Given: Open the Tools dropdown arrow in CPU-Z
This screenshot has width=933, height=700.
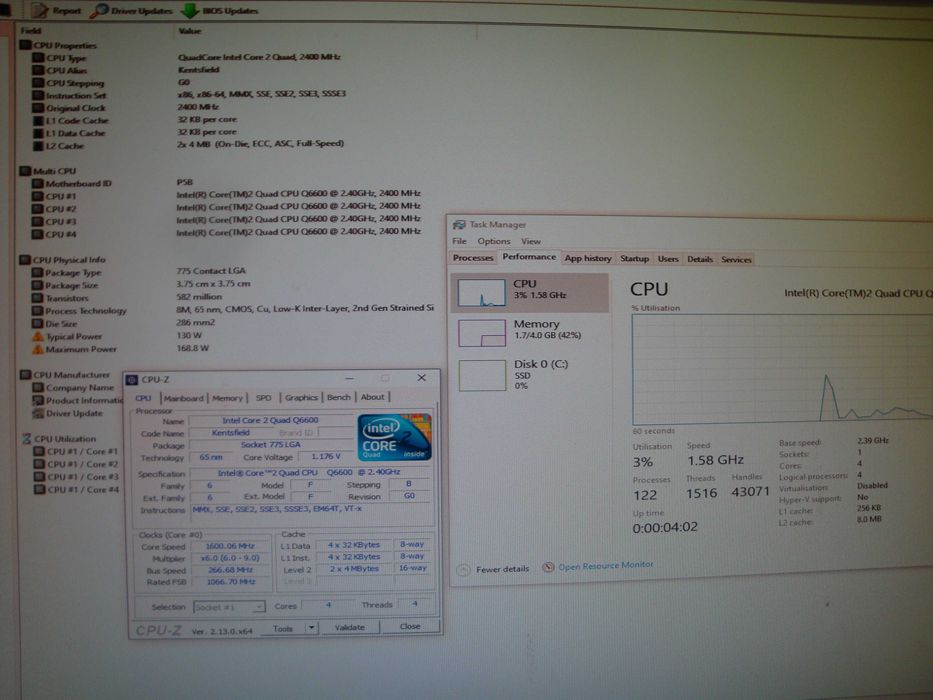Looking at the screenshot, I should (312, 628).
